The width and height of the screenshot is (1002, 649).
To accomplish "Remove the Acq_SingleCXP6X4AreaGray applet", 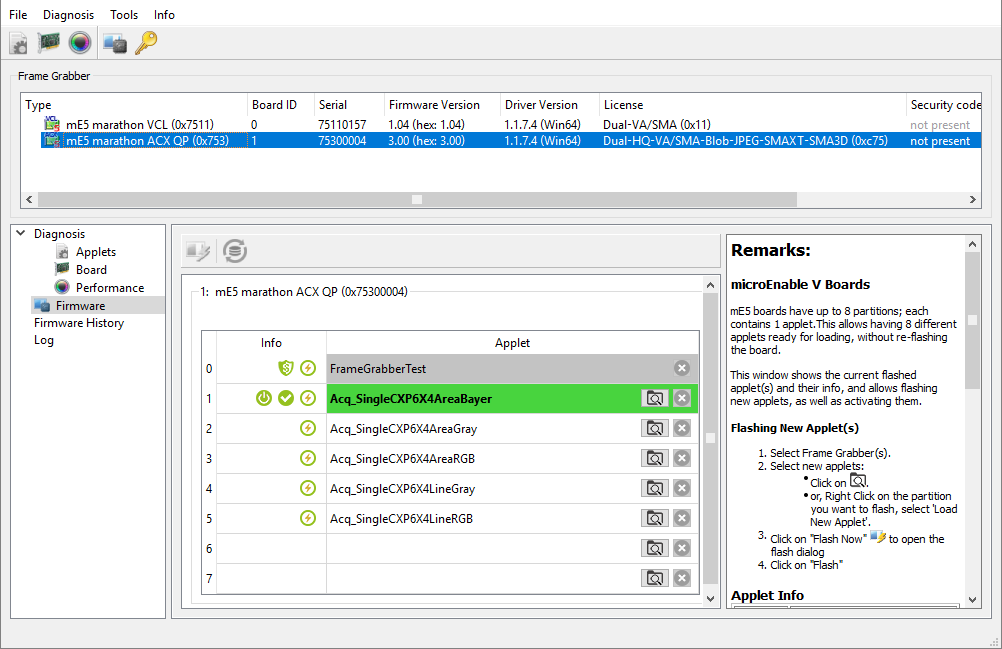I will point(682,429).
